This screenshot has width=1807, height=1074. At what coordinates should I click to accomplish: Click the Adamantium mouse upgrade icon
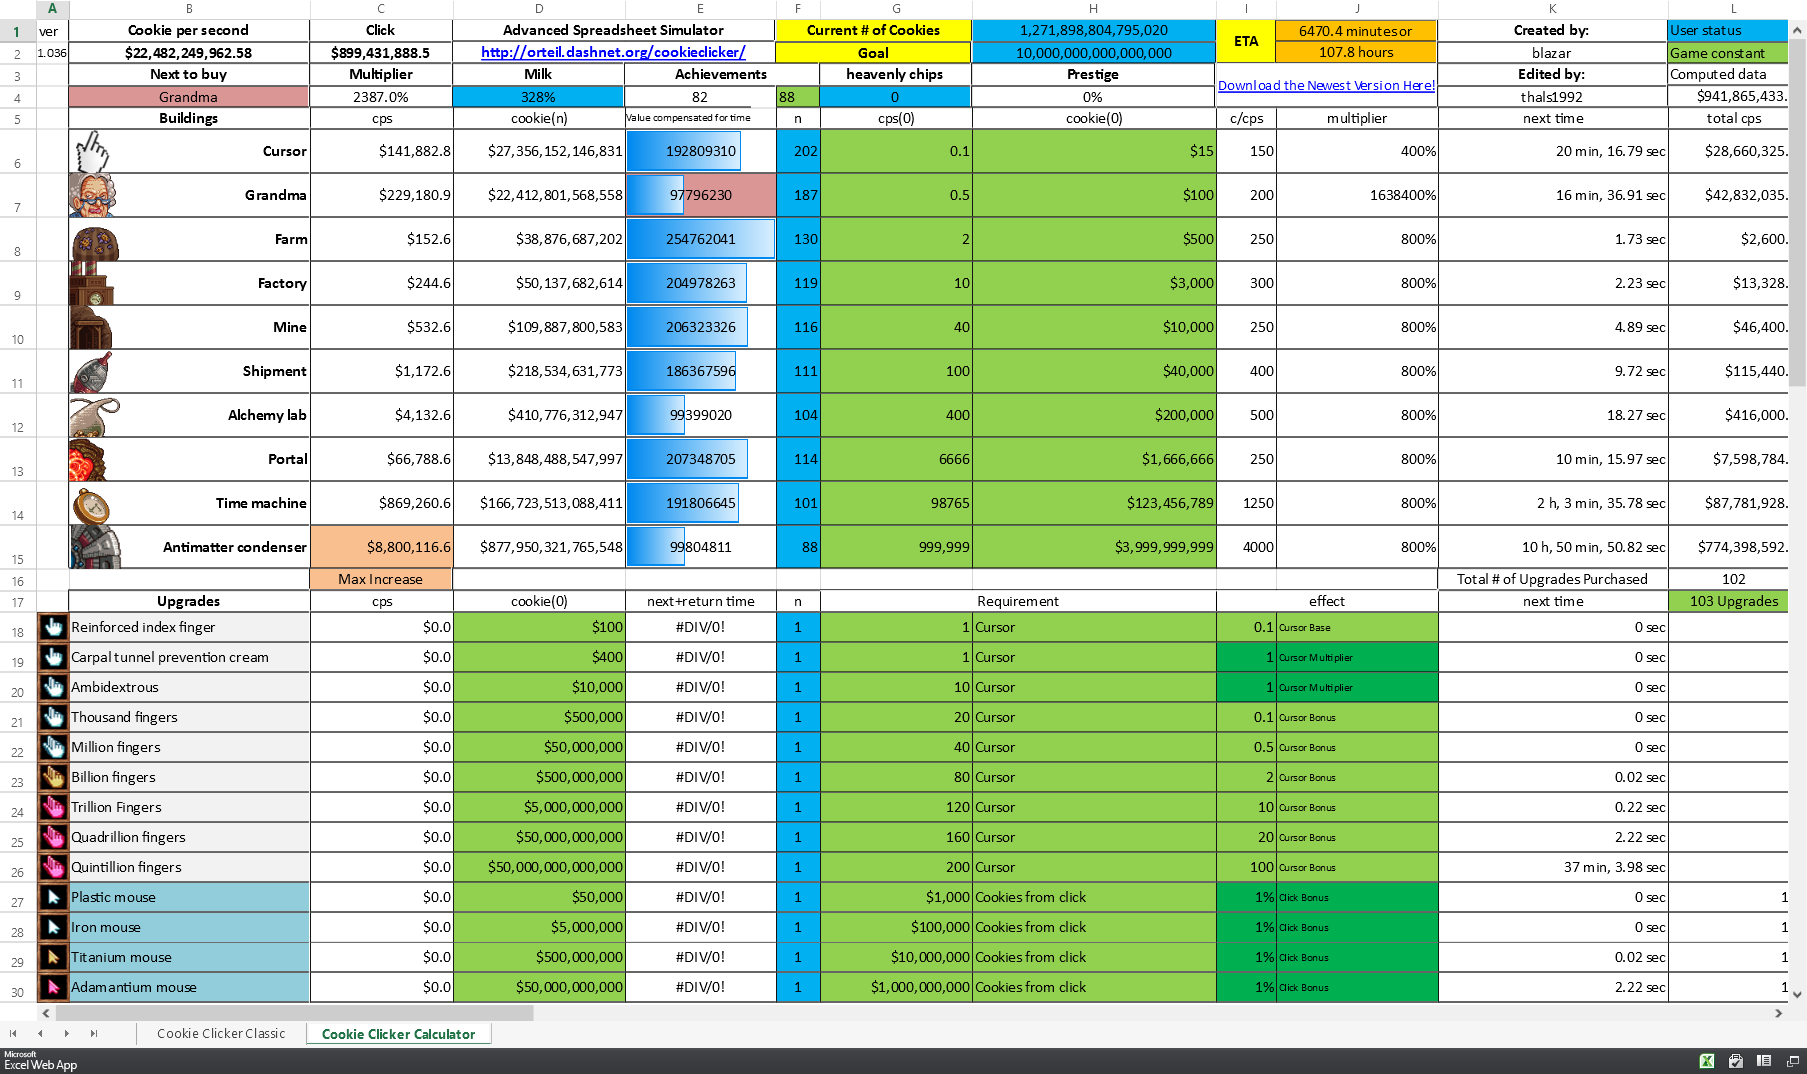(53, 987)
